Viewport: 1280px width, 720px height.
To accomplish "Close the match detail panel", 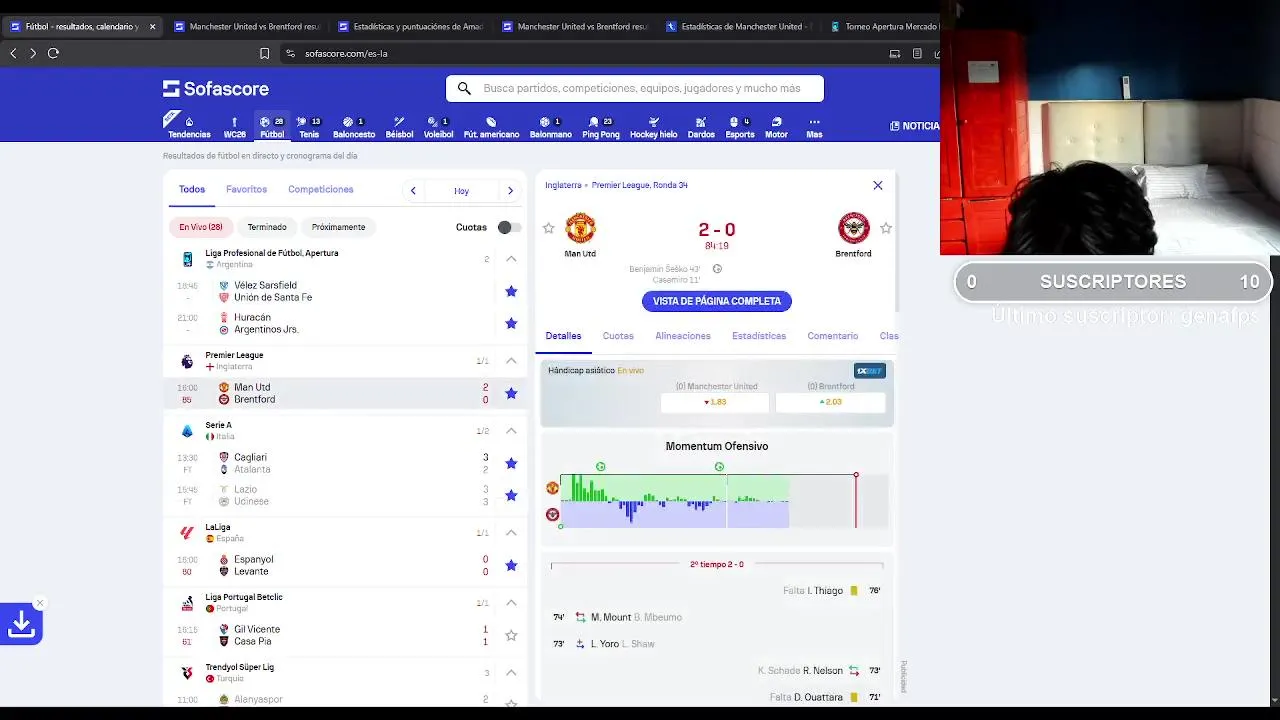I will coord(878,185).
